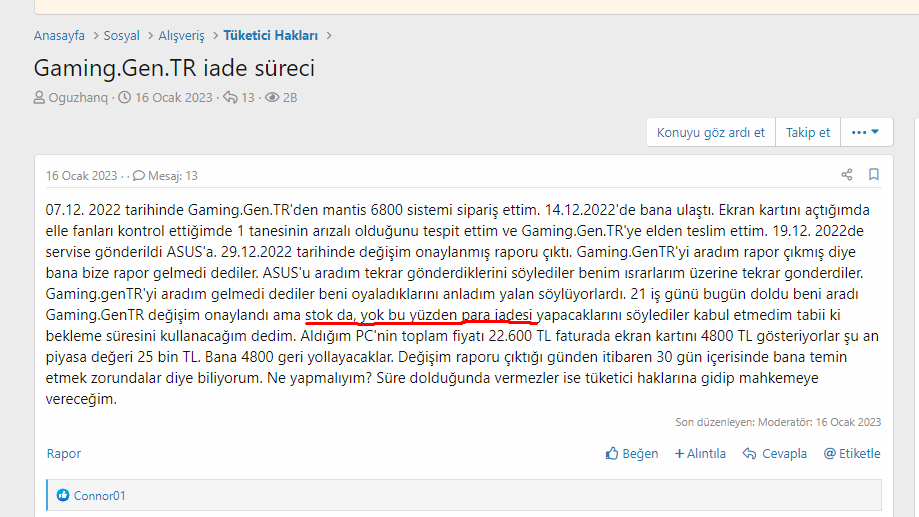Open the Anasayfa breadcrumb link
This screenshot has height=517, width=919.
(x=59, y=36)
